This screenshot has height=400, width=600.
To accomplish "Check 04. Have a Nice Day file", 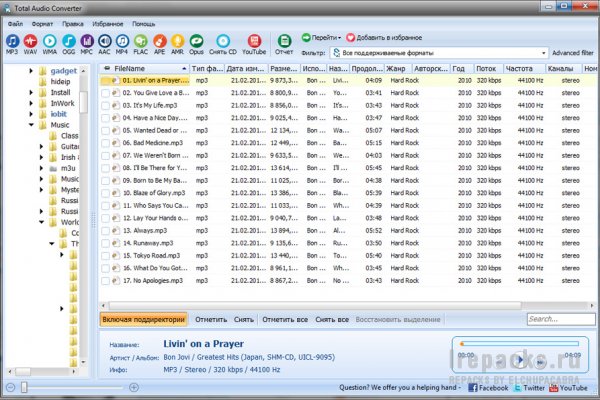I will [105, 118].
